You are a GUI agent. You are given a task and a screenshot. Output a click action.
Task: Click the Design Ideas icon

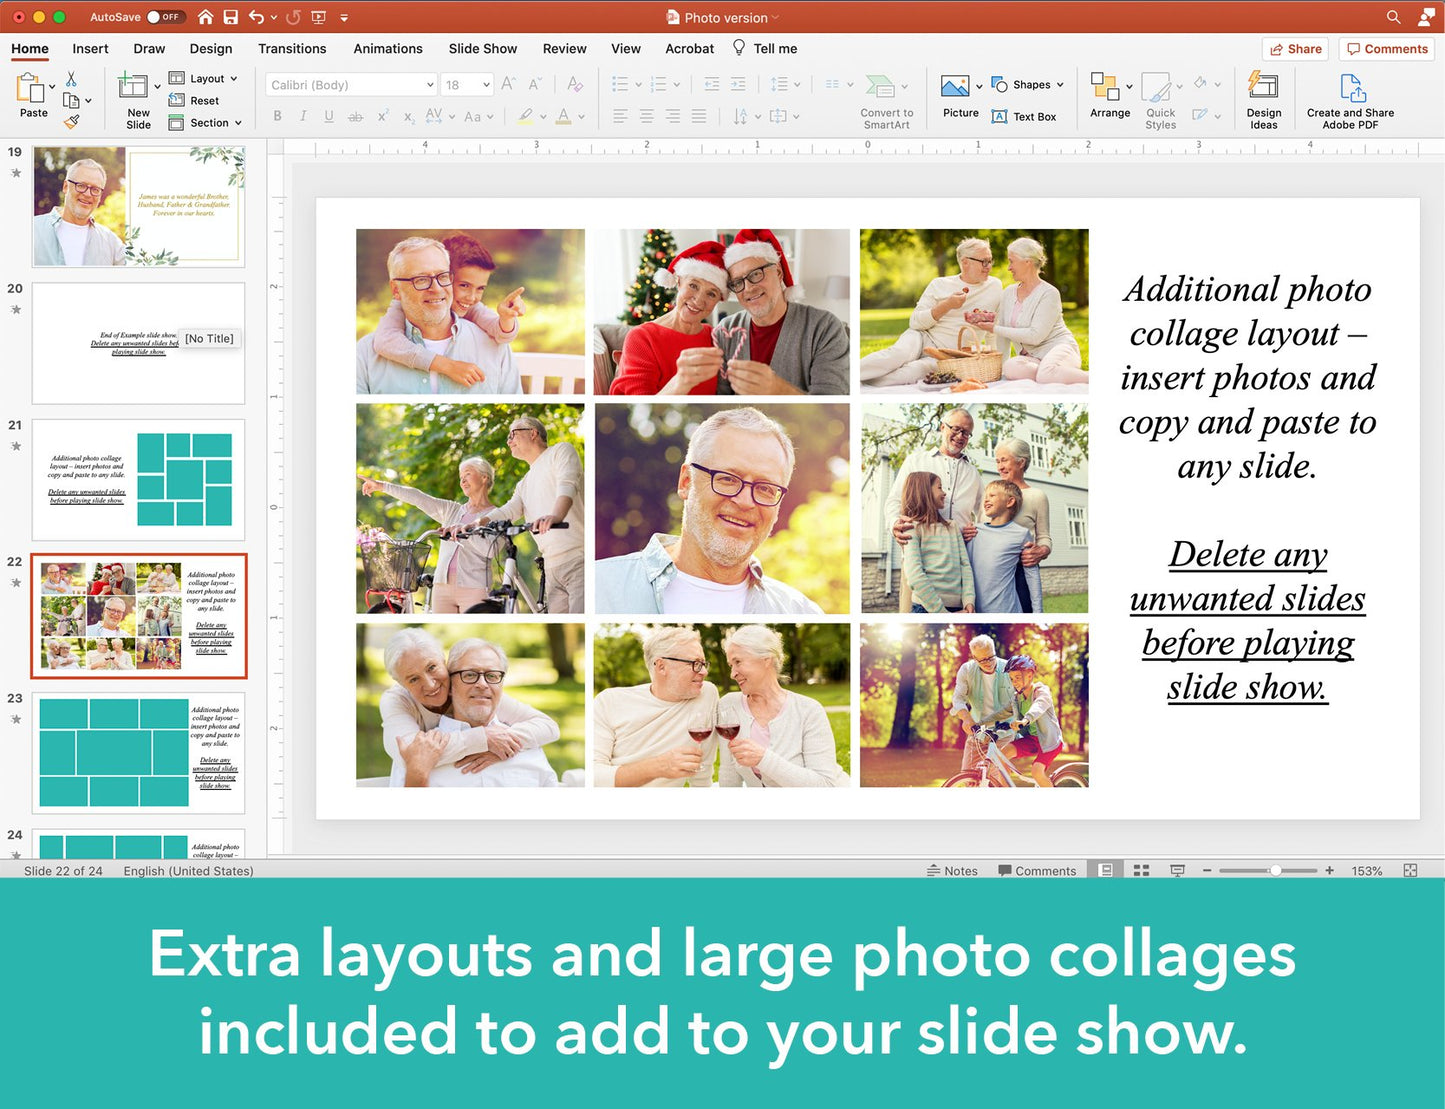(x=1264, y=97)
